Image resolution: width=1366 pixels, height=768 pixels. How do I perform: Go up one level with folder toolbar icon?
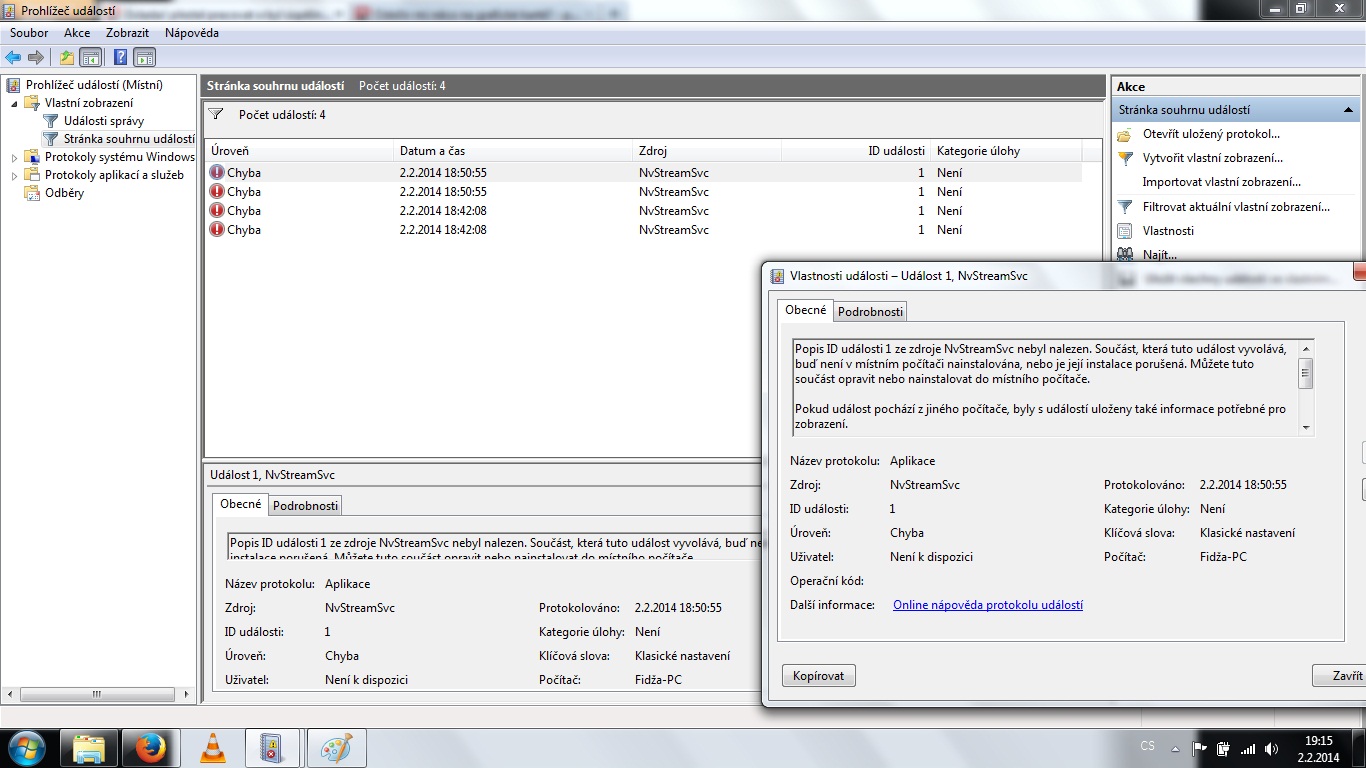tap(67, 57)
